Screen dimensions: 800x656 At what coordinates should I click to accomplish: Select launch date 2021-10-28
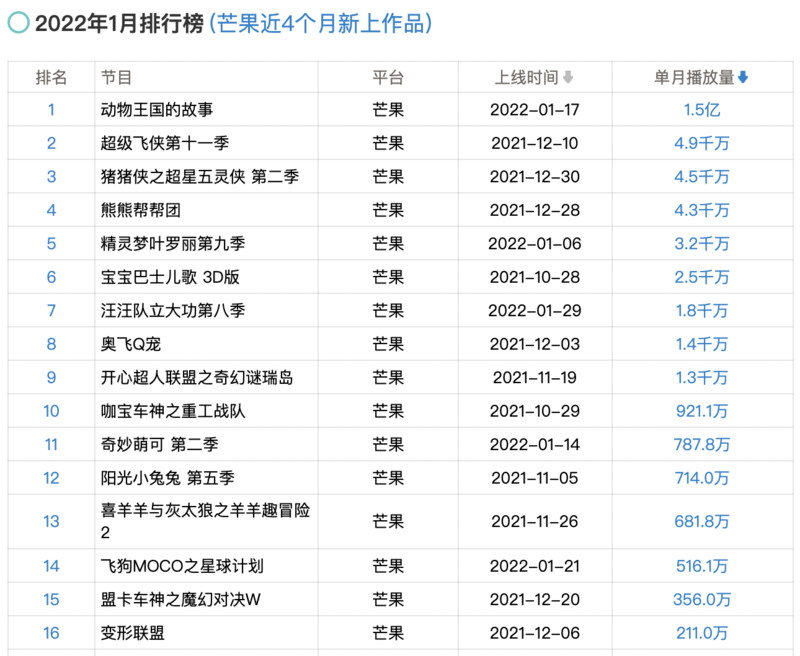(535, 277)
